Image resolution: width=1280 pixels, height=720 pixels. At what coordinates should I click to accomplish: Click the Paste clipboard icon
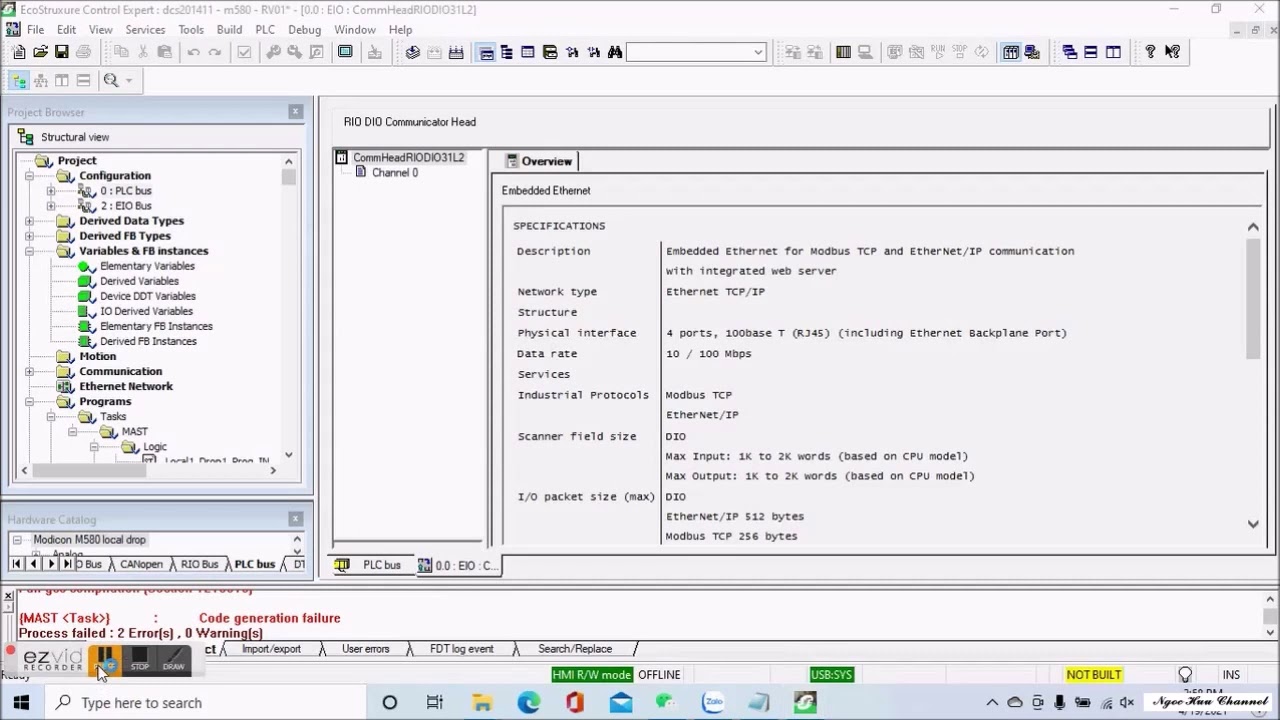point(164,52)
